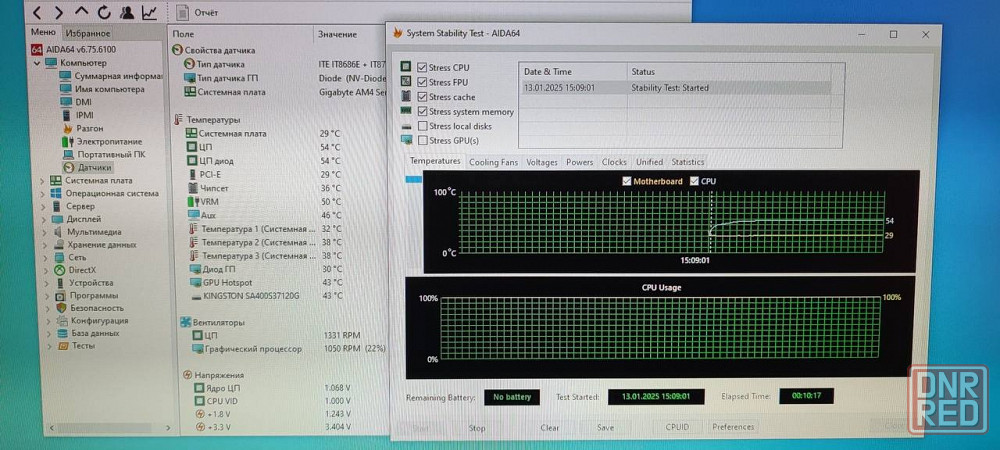Select the Мультимедиа node
Screen dimensions: 1000x450
pyautogui.click(x=94, y=232)
